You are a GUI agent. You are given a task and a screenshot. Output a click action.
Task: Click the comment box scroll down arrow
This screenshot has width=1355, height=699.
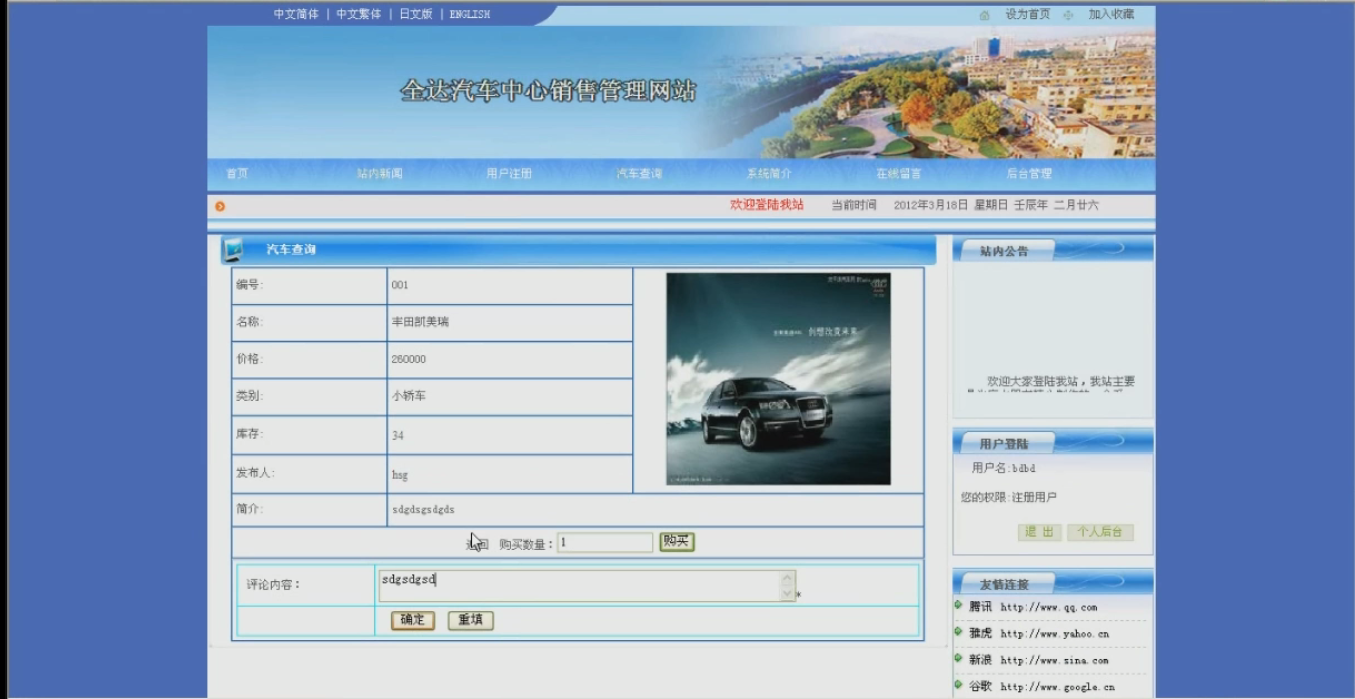click(x=788, y=594)
